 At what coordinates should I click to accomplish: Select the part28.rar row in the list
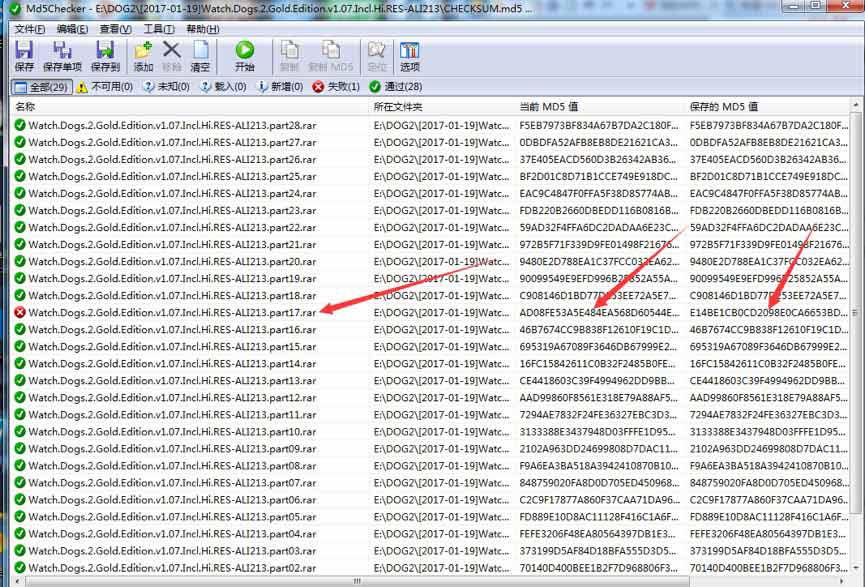430,125
